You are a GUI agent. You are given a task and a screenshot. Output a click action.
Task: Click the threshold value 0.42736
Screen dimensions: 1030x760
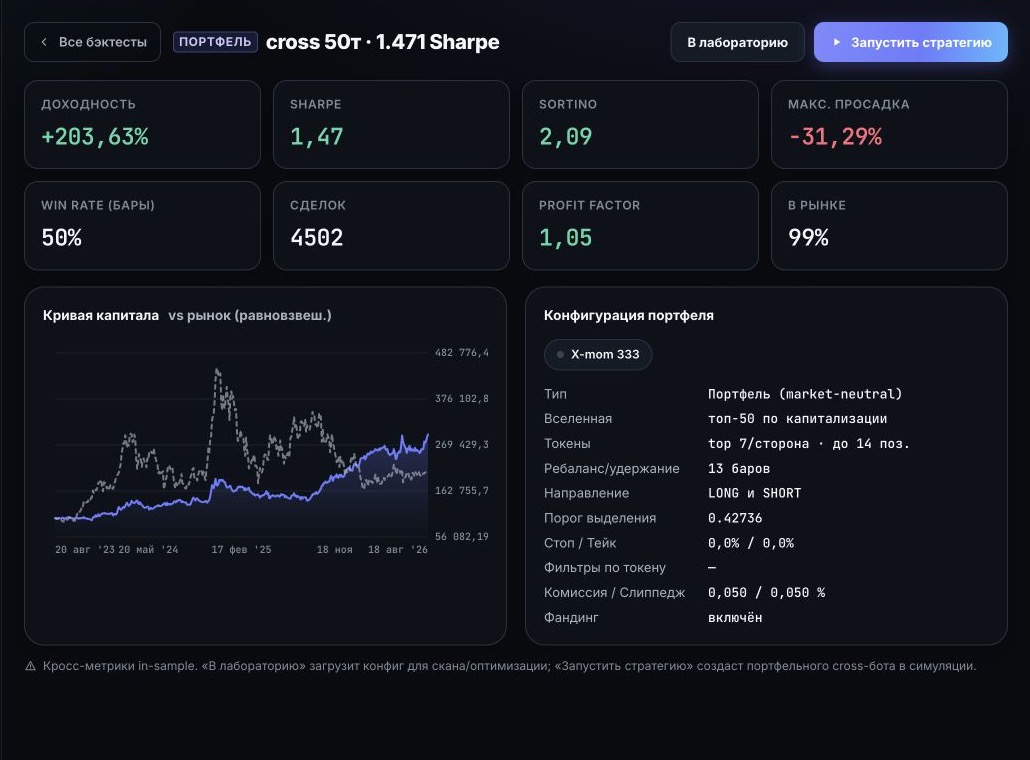tap(735, 518)
